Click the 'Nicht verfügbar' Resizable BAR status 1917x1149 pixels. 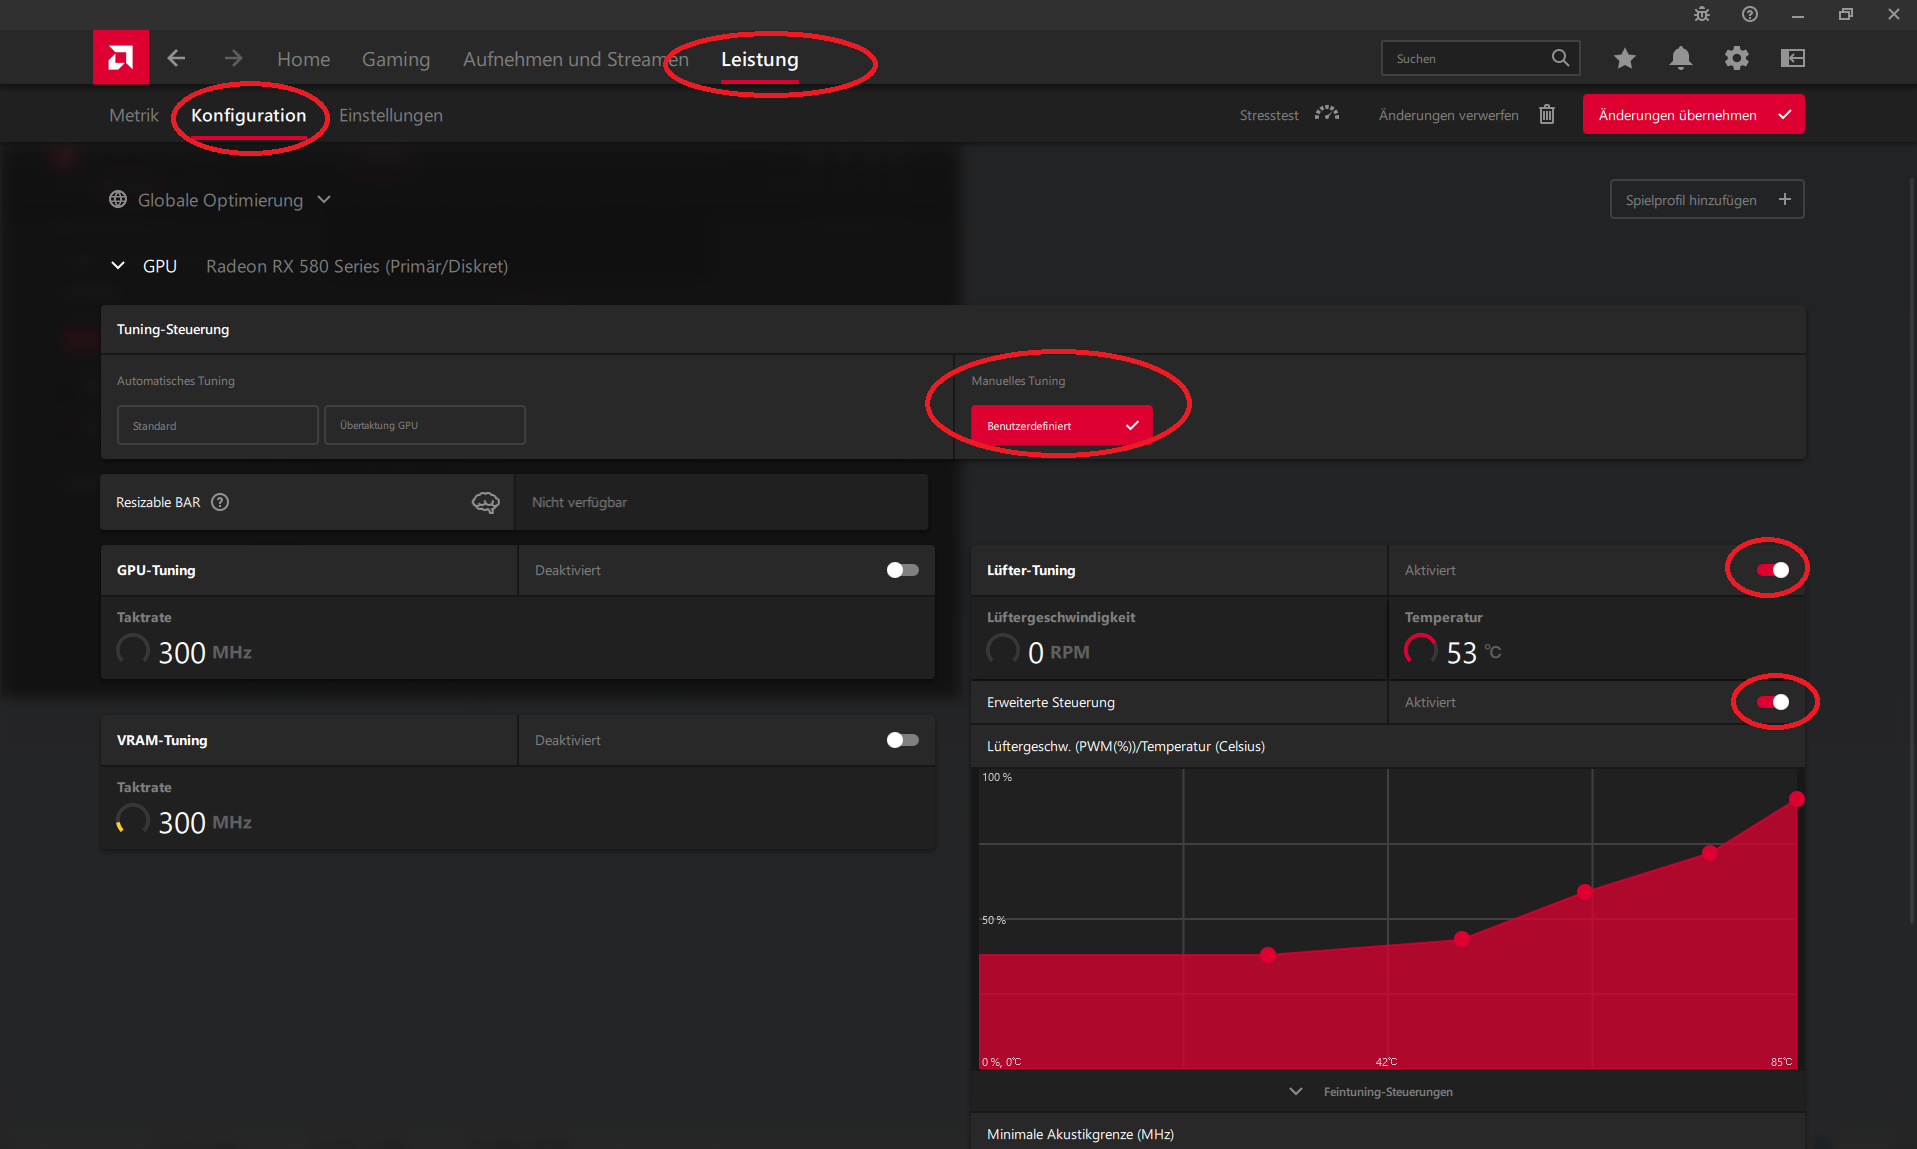pyautogui.click(x=579, y=502)
